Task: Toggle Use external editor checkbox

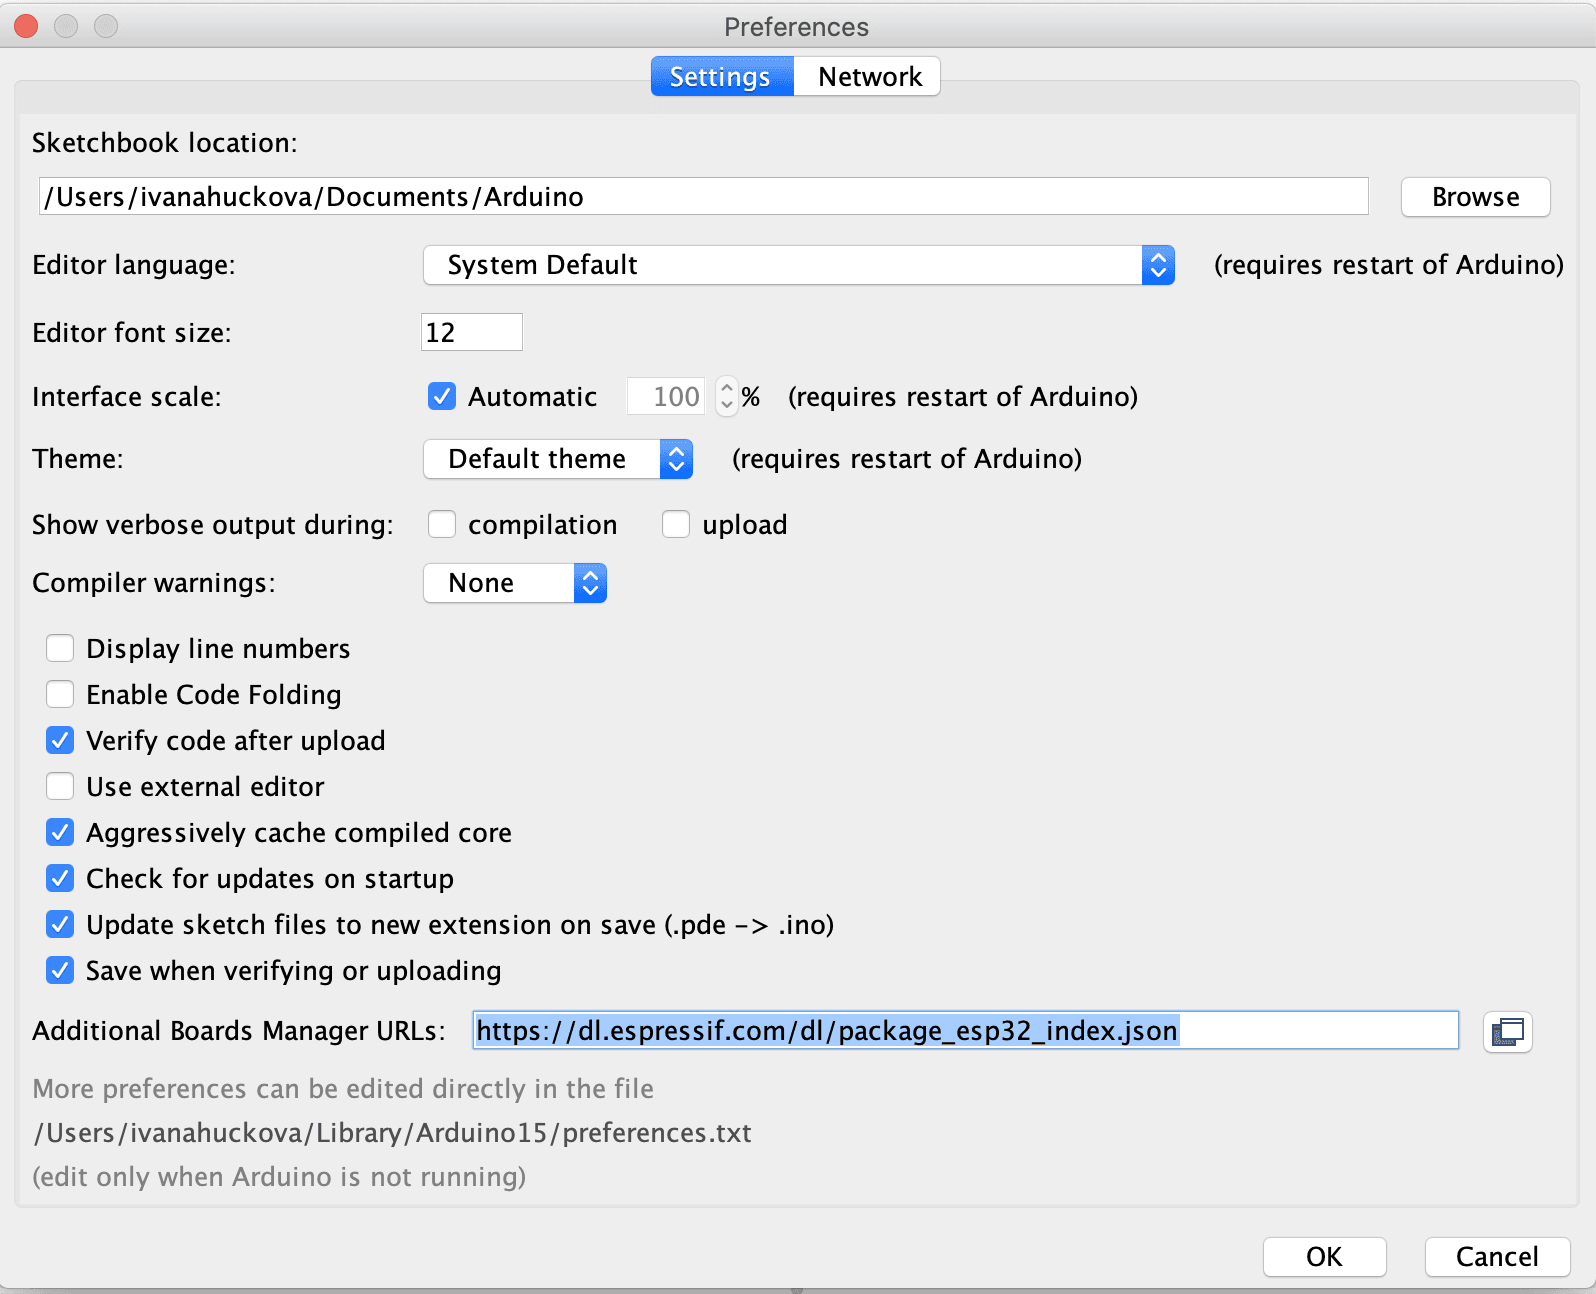Action: (60, 787)
